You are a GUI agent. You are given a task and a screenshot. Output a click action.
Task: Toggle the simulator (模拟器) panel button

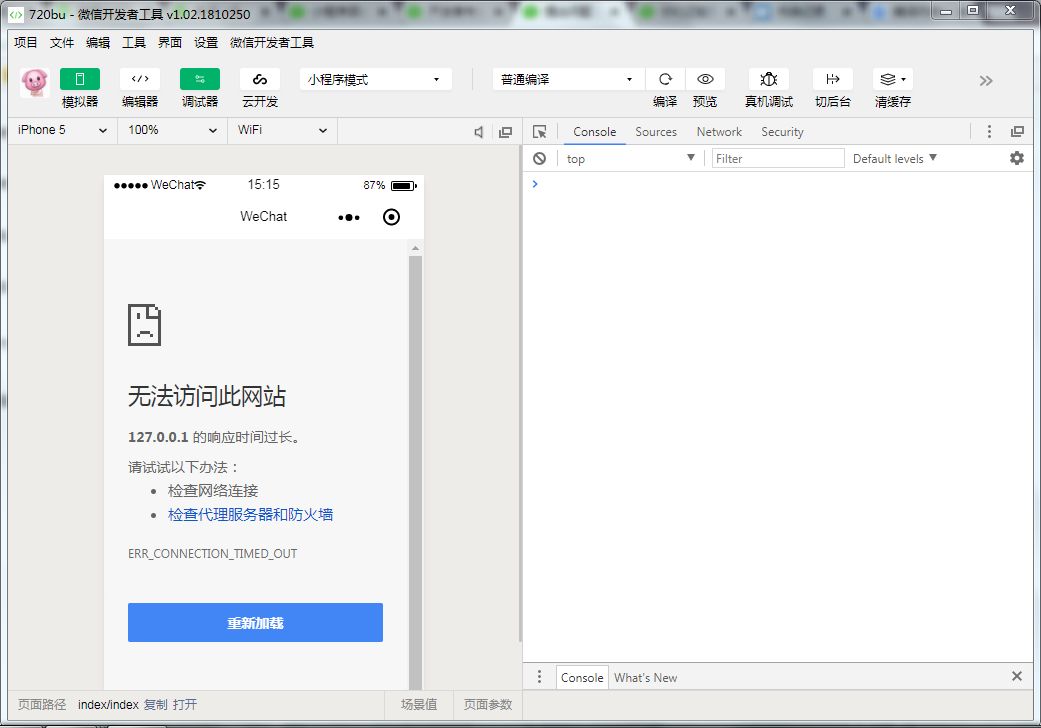[80, 79]
